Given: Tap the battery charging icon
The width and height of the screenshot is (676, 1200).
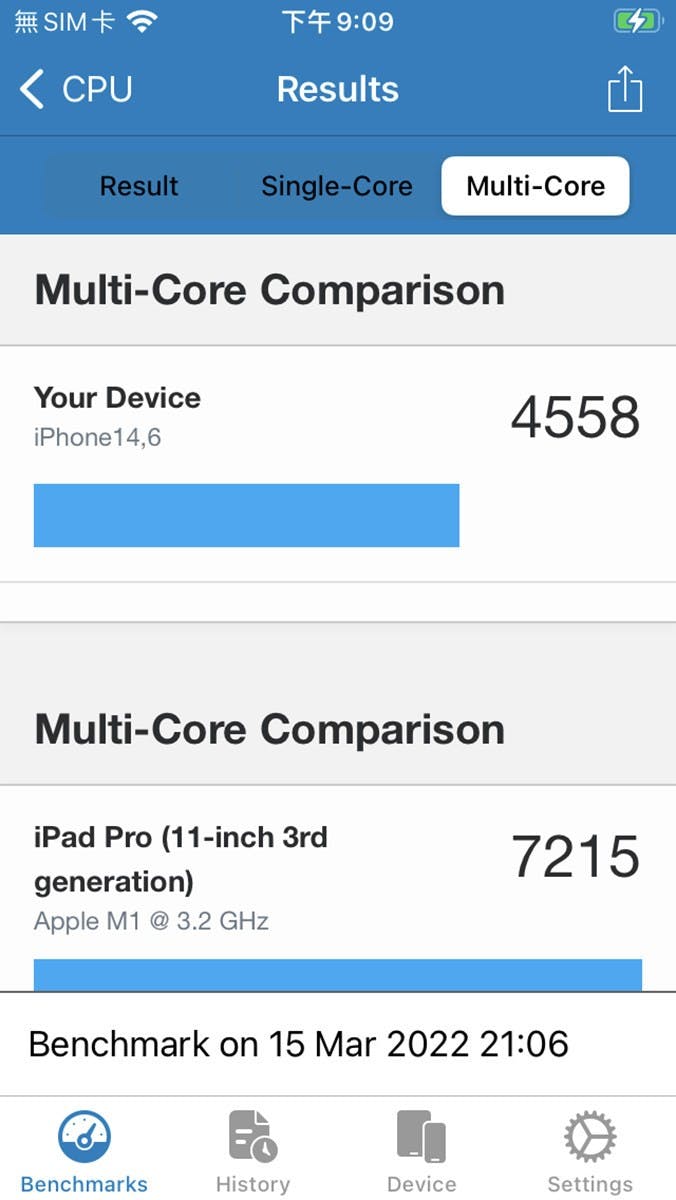Looking at the screenshot, I should click(636, 21).
